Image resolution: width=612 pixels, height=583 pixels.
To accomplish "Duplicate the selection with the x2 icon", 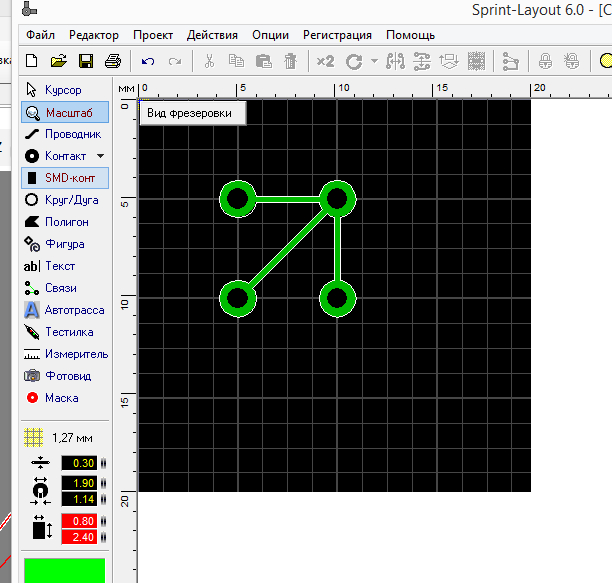I will [325, 61].
